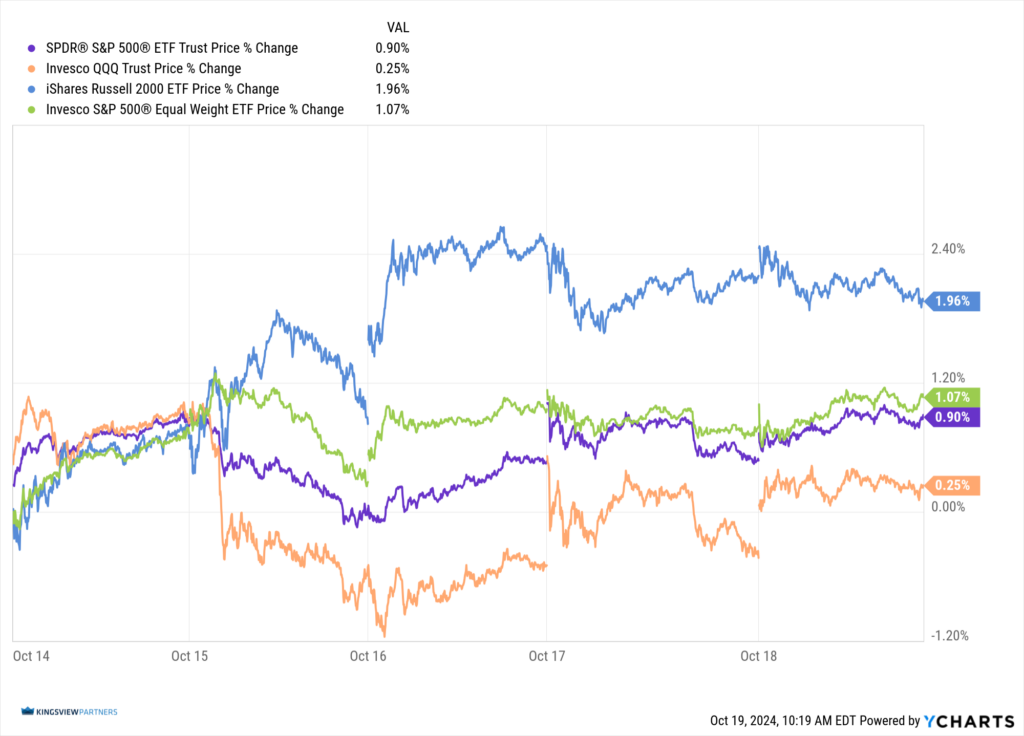Click the blue iShares Russell 2000 legend dot
This screenshot has height=736, width=1024.
pyautogui.click(x=34, y=89)
